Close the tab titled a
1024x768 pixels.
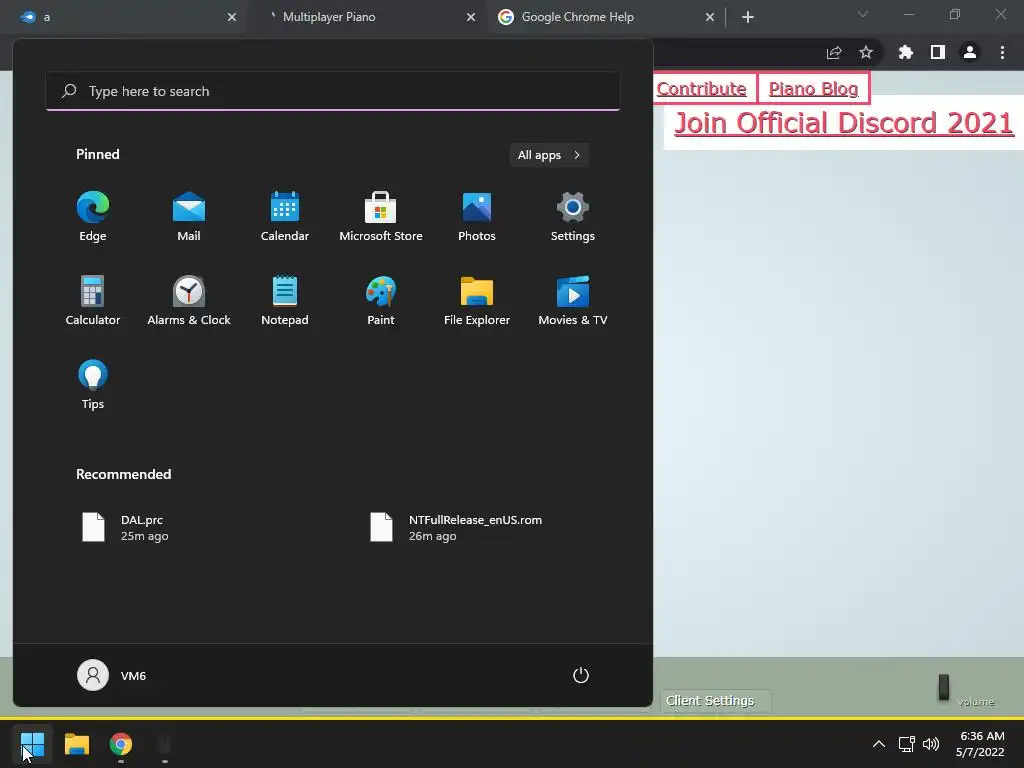(232, 17)
